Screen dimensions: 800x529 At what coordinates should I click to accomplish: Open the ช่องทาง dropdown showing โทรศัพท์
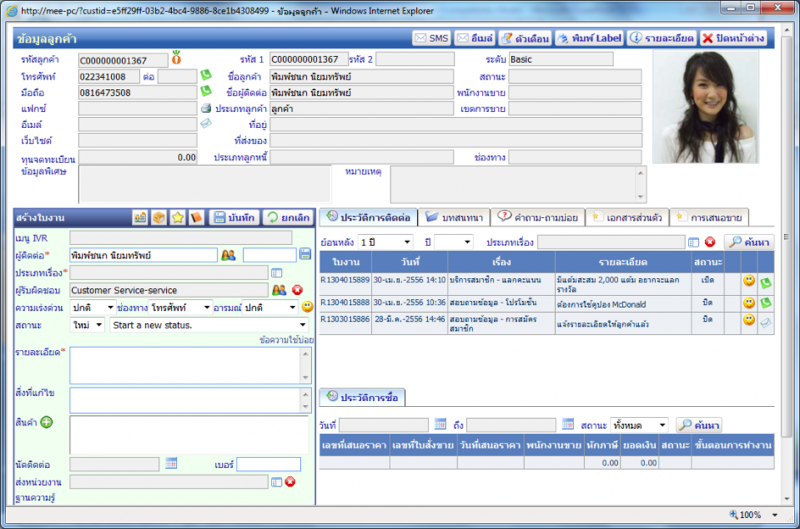pos(180,308)
